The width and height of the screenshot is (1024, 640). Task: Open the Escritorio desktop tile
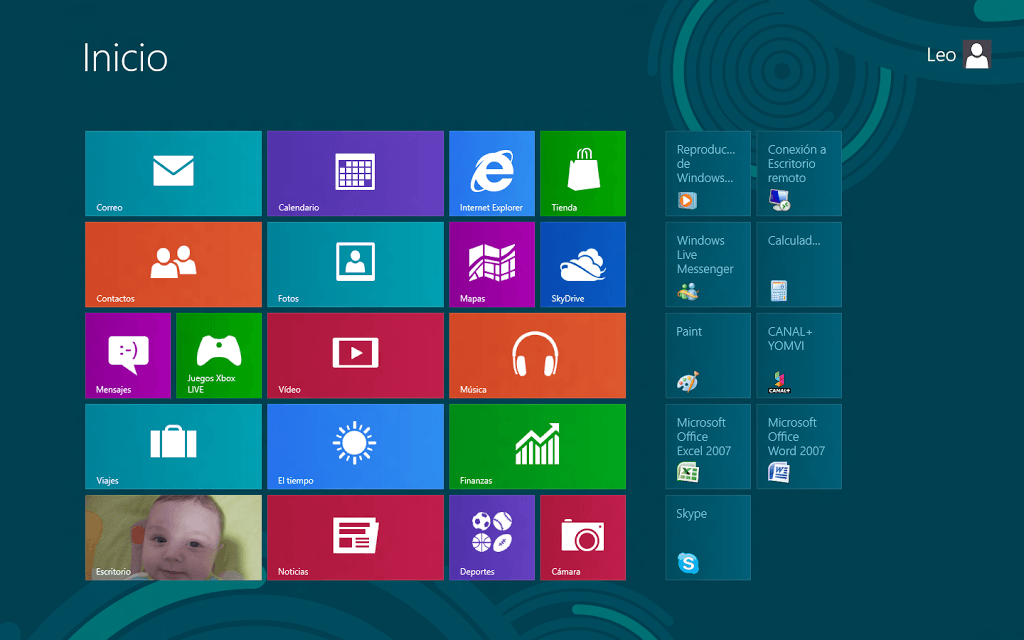pyautogui.click(x=173, y=537)
